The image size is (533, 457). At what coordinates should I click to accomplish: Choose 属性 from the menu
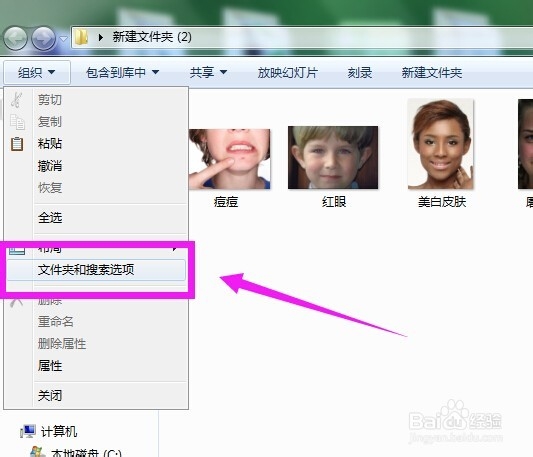[x=96, y=366]
